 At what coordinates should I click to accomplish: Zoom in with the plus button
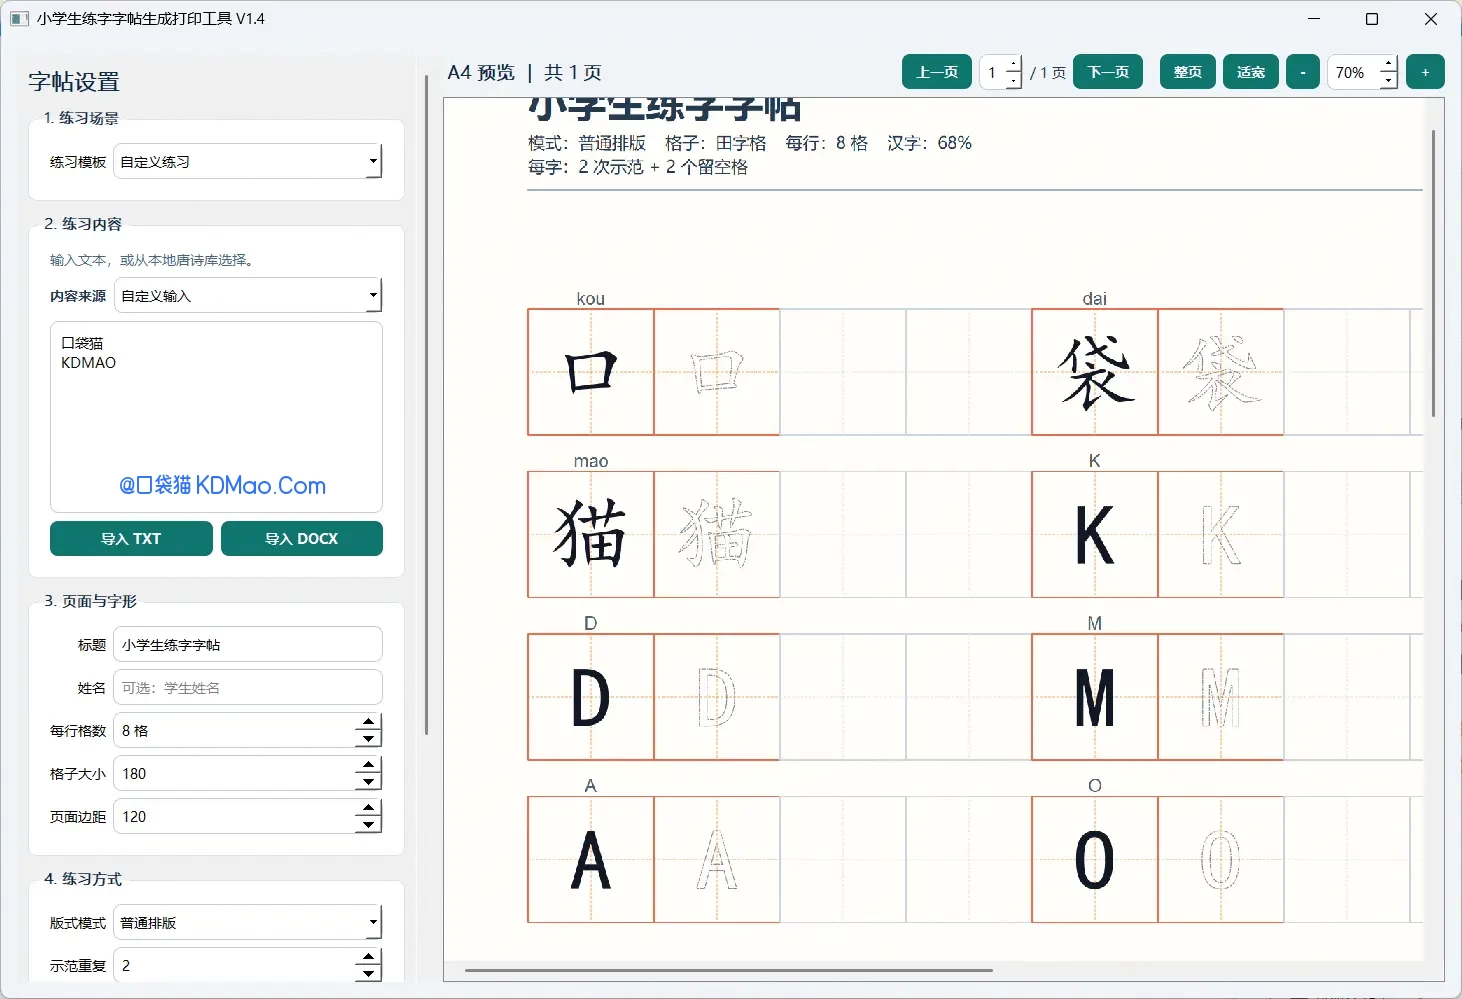pos(1425,72)
